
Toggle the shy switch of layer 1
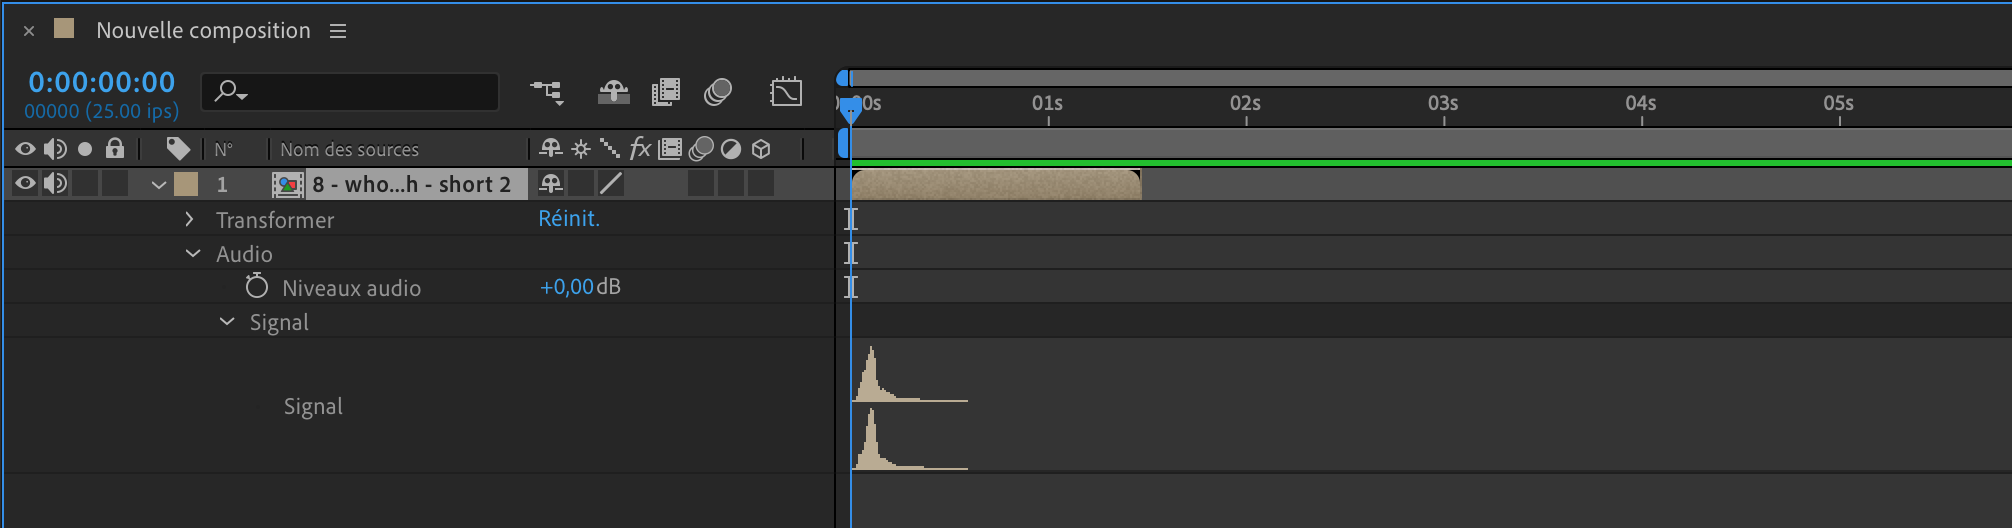point(550,183)
